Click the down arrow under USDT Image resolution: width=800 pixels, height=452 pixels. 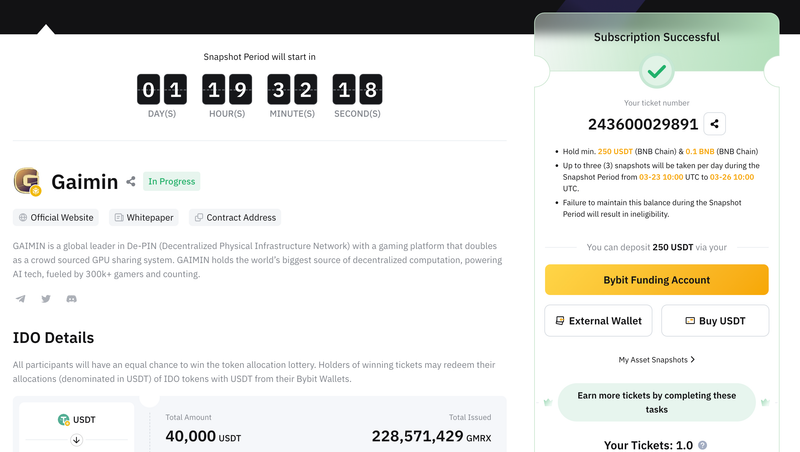coord(77,440)
